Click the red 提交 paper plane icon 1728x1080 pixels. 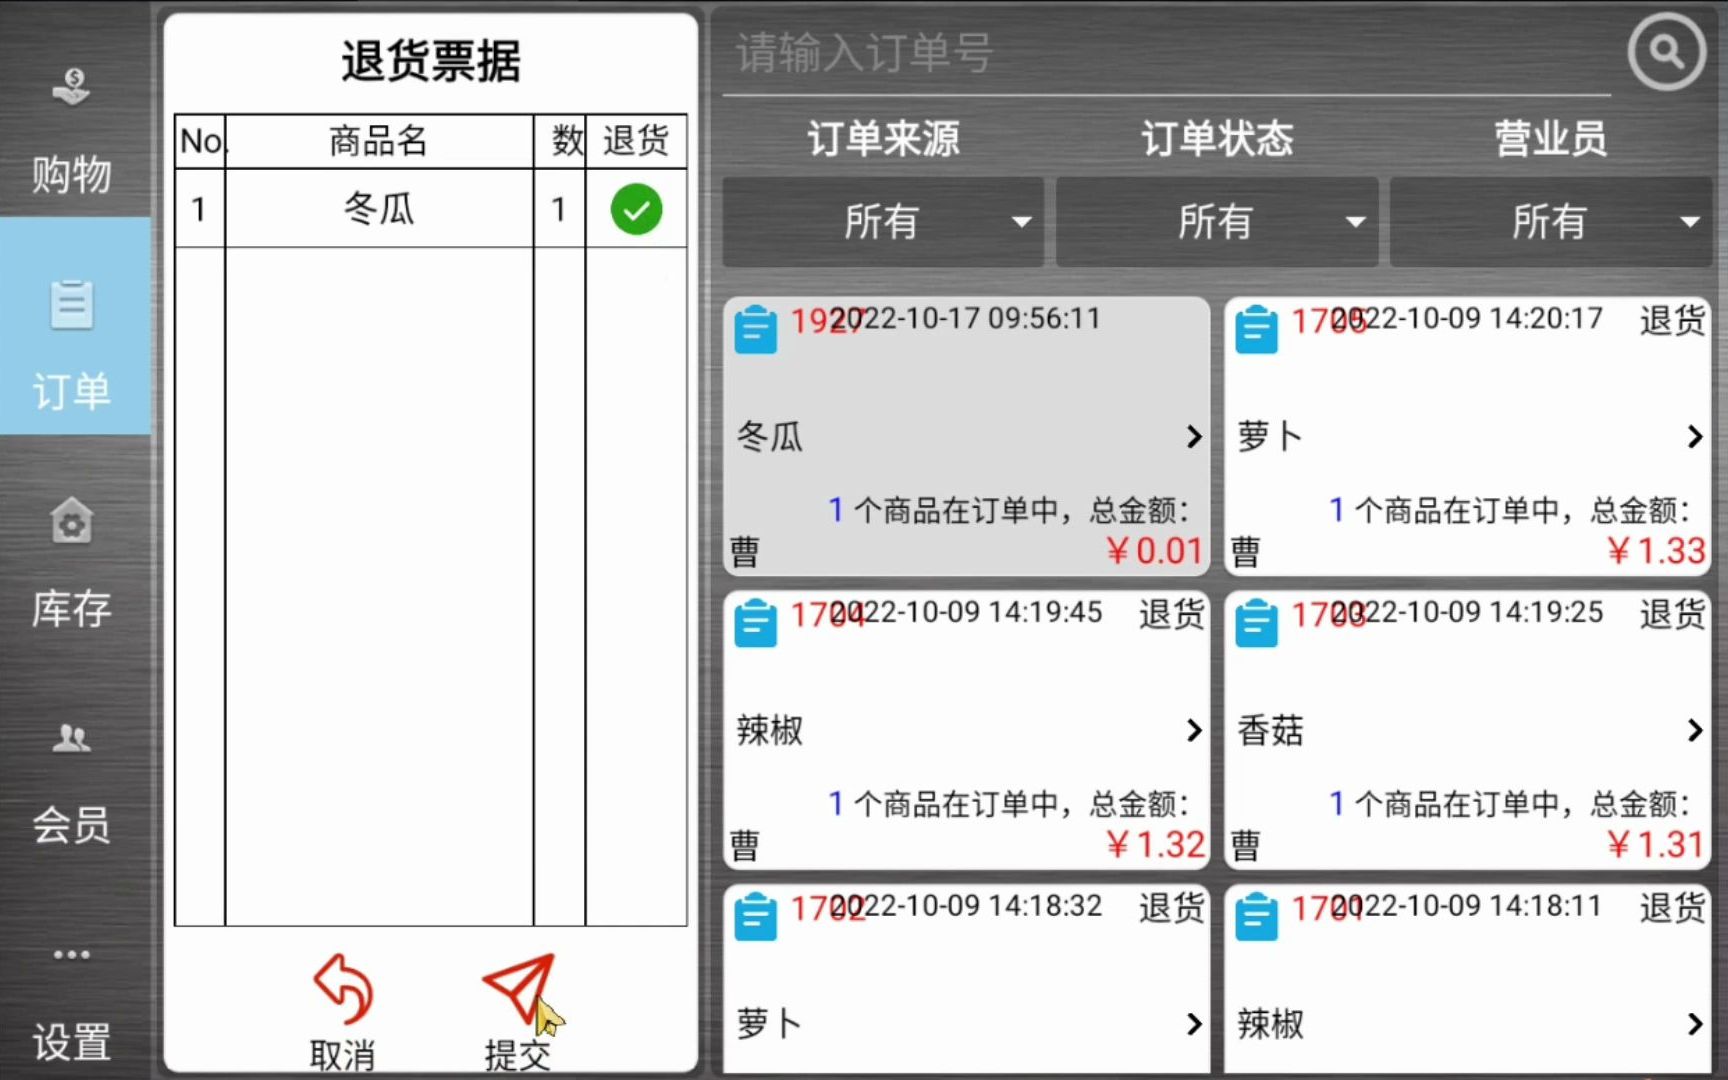click(x=518, y=988)
